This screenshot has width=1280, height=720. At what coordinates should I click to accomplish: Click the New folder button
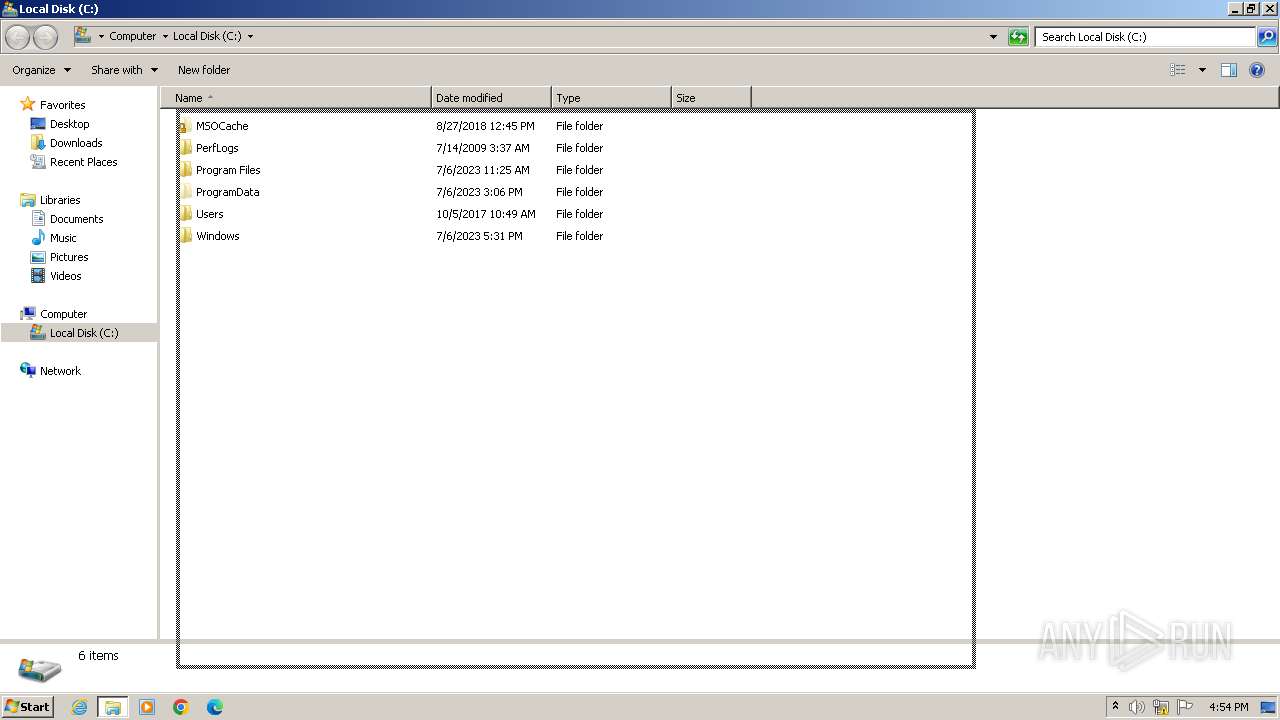pos(204,70)
